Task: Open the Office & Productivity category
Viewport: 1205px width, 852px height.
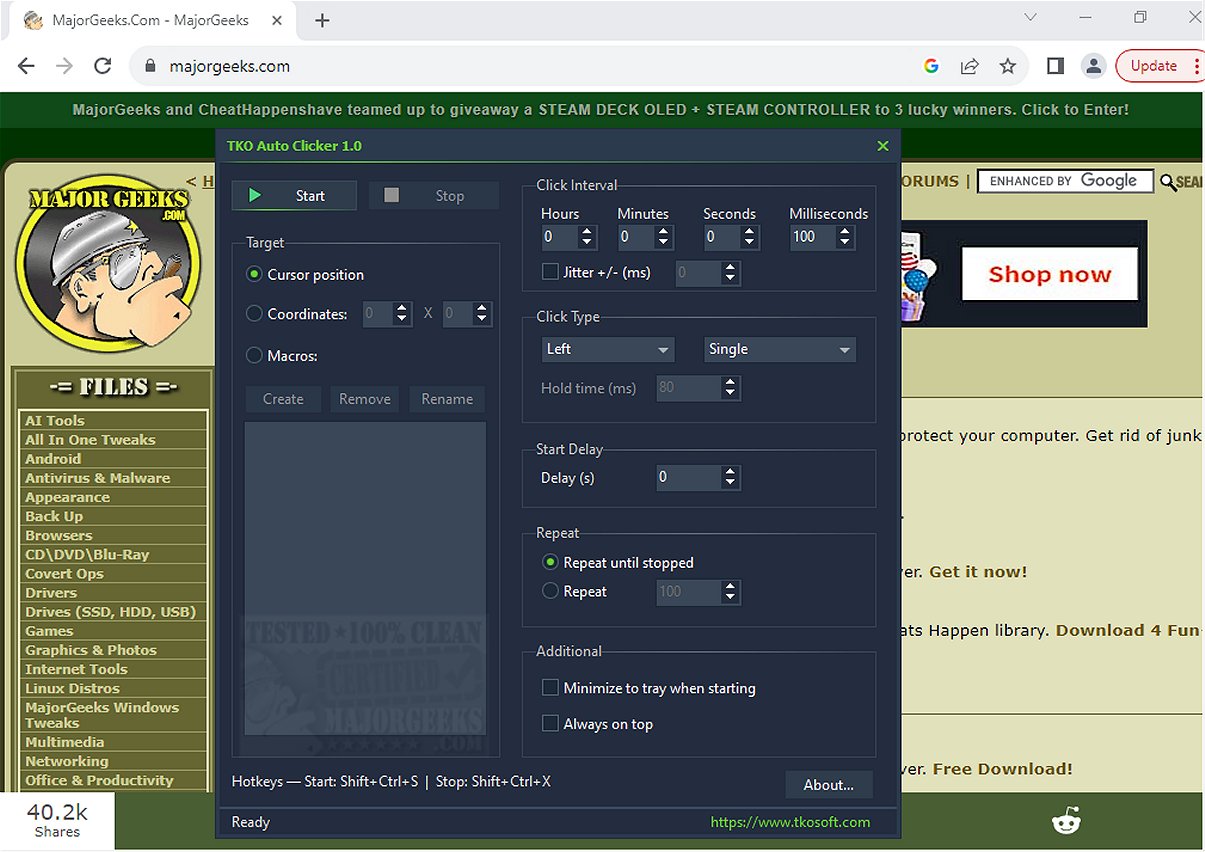Action: (x=99, y=780)
